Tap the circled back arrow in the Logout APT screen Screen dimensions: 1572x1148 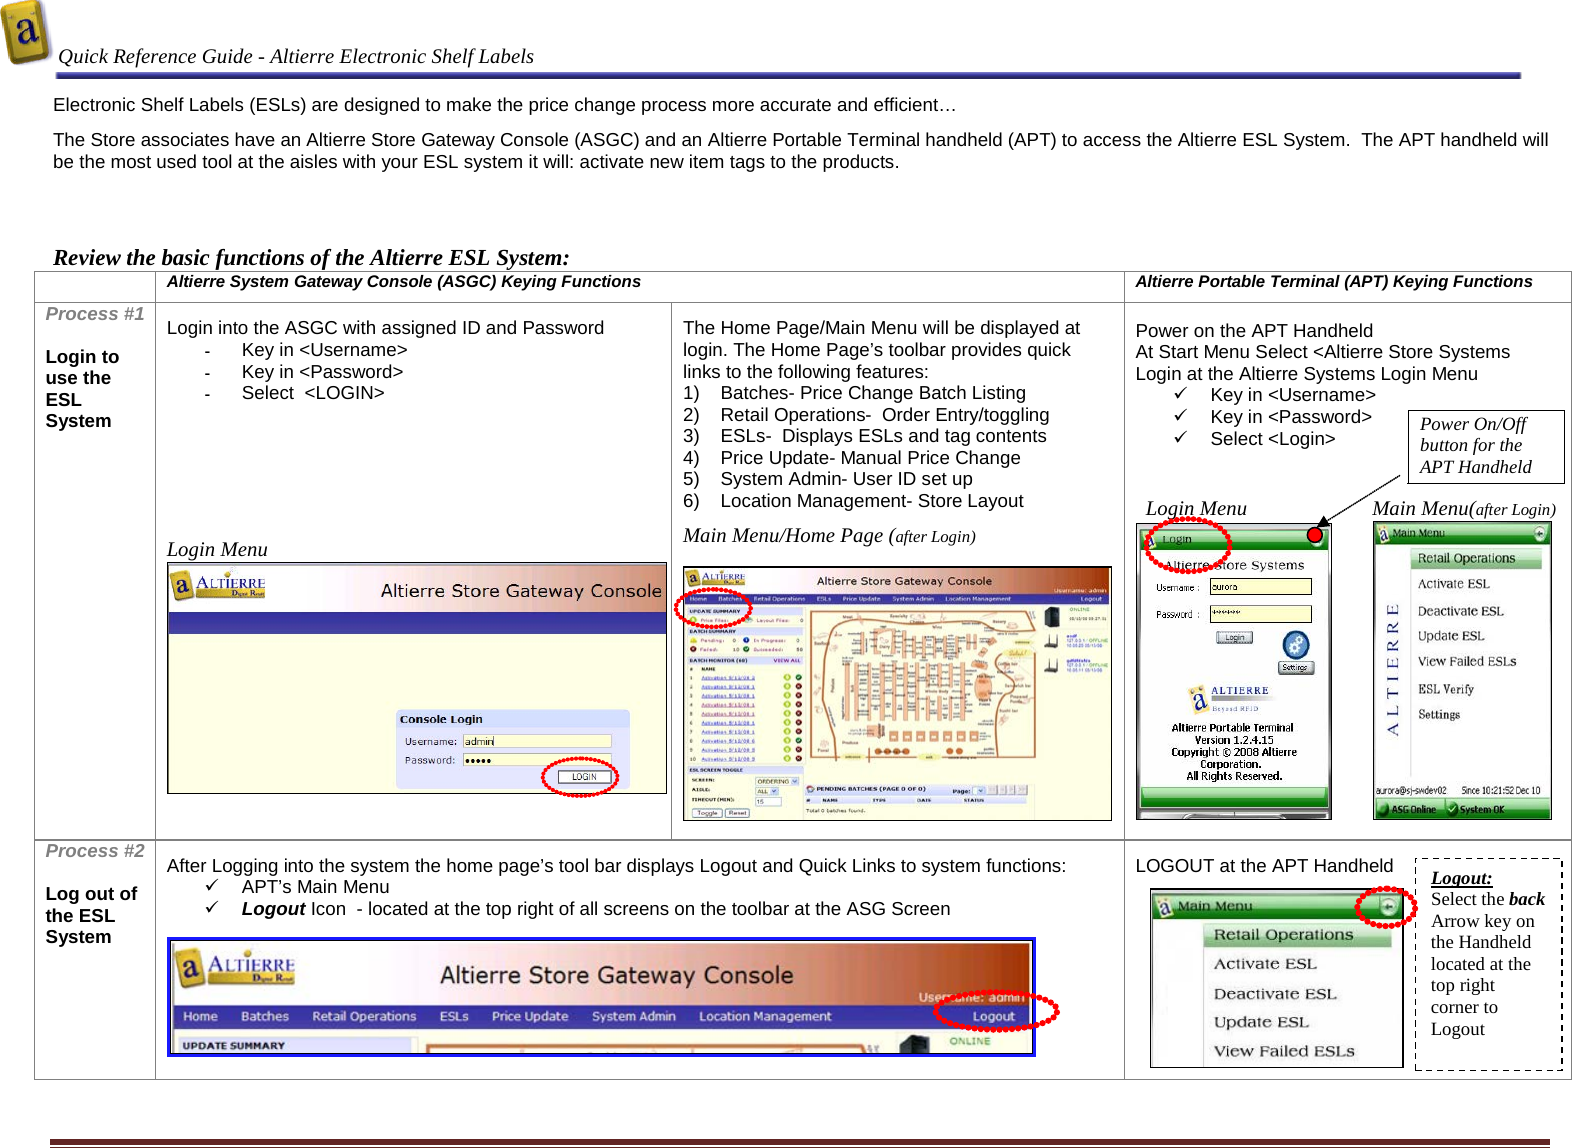(1388, 906)
